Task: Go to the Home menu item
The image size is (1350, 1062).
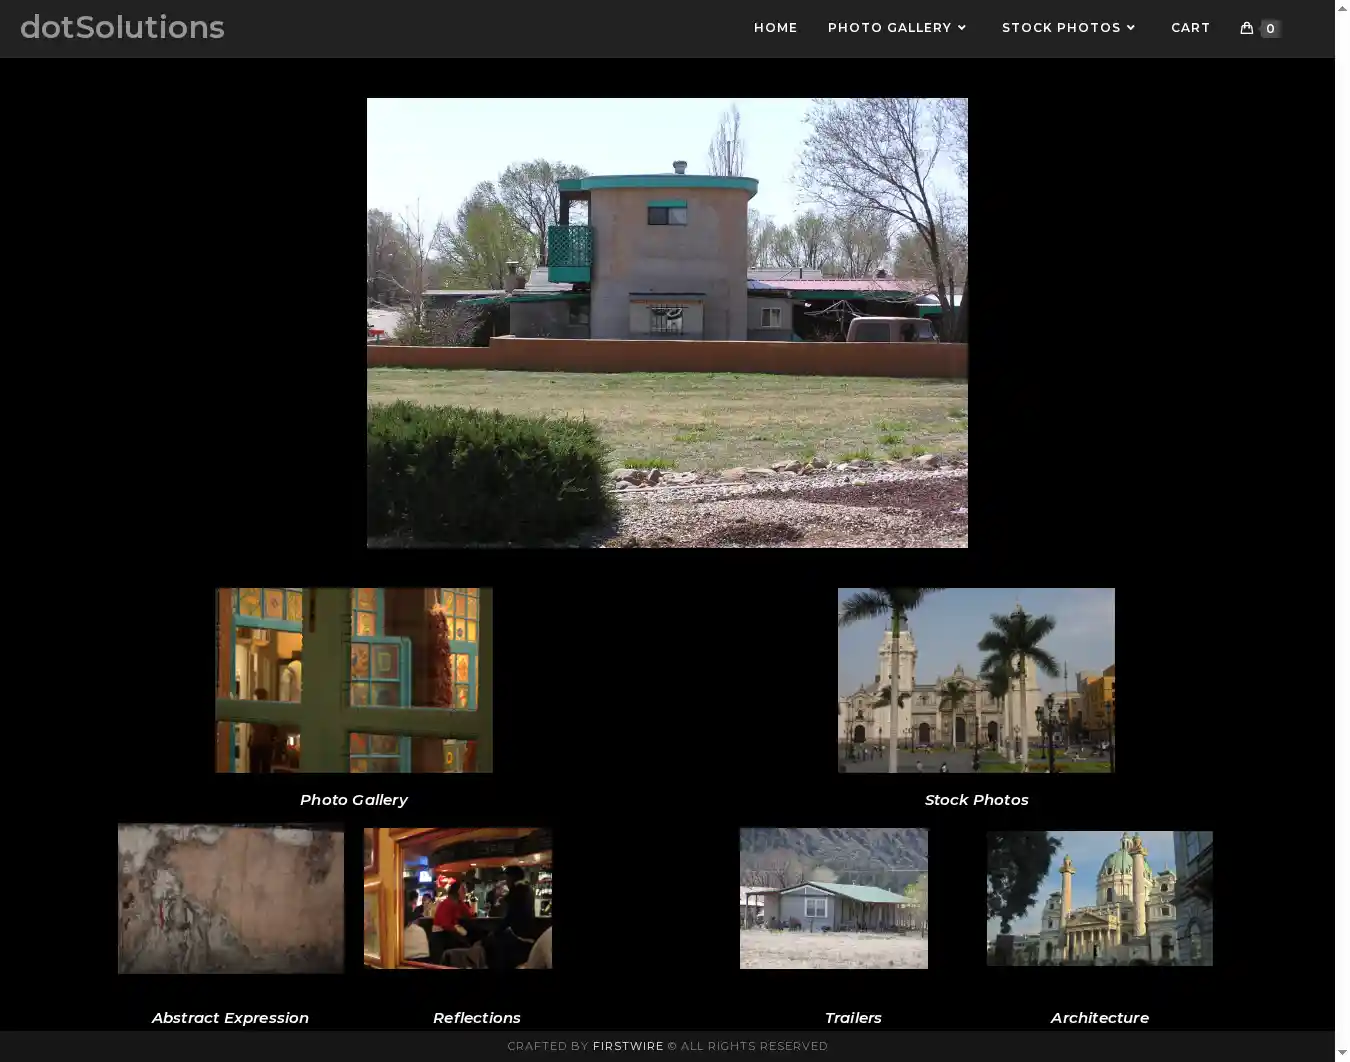Action: pyautogui.click(x=775, y=28)
